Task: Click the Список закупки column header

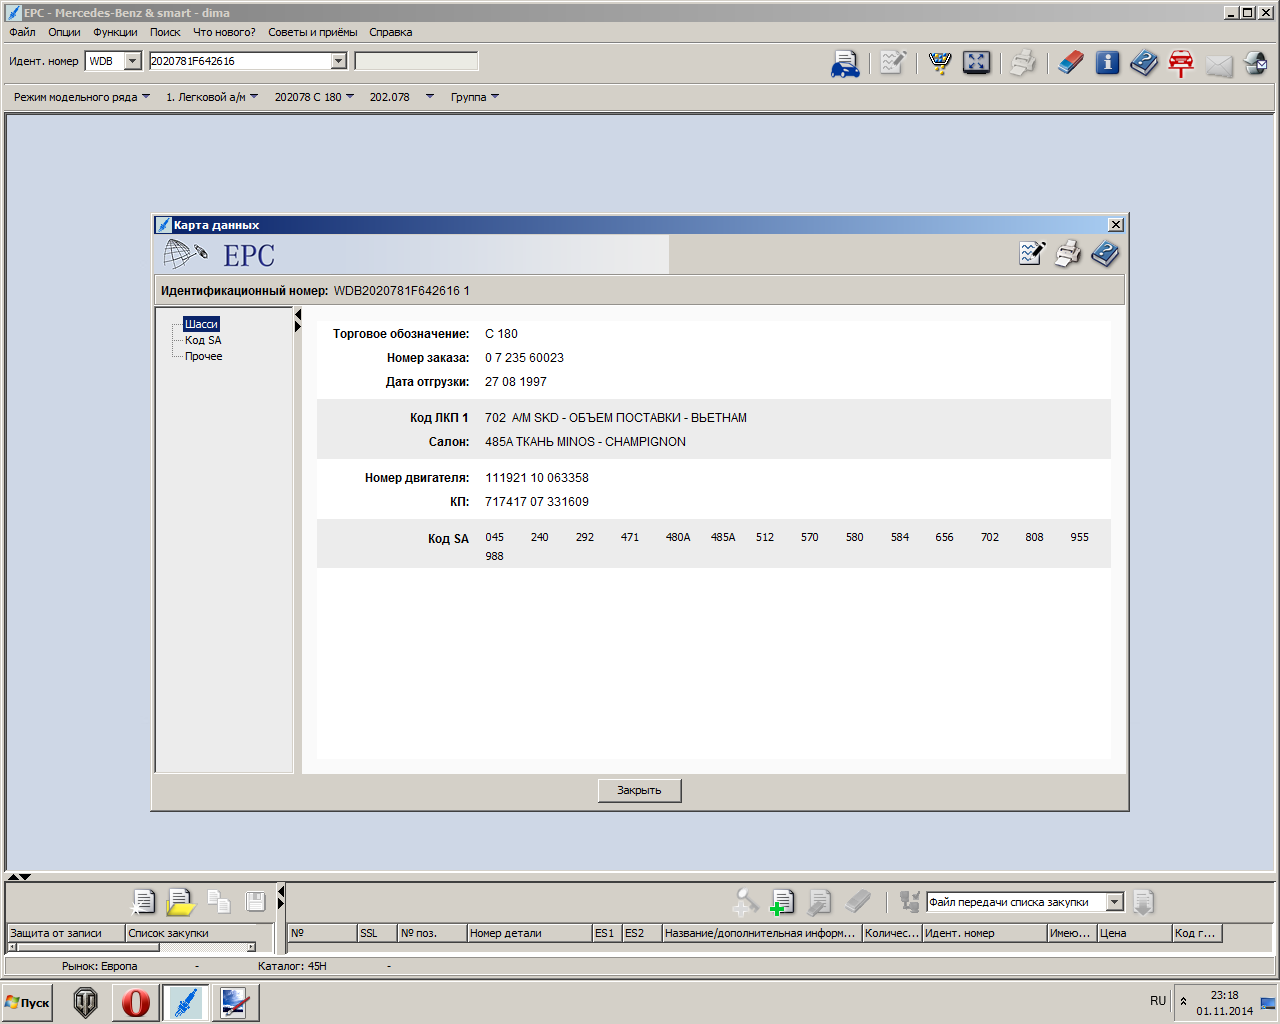Action: [x=191, y=933]
